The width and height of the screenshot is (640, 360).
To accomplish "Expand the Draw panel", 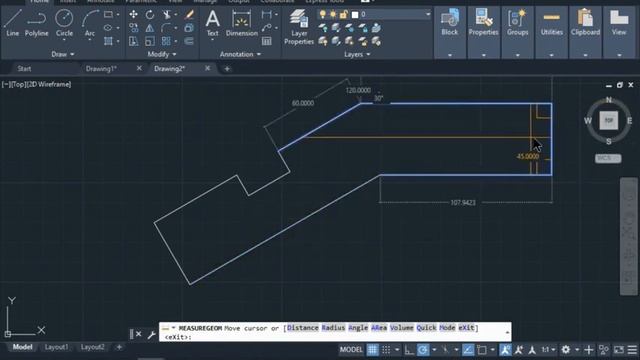I will click(63, 54).
